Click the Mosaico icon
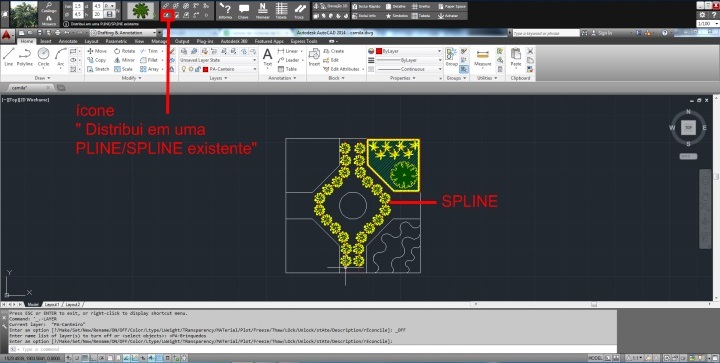This screenshot has height=363, width=720. pos(49,20)
